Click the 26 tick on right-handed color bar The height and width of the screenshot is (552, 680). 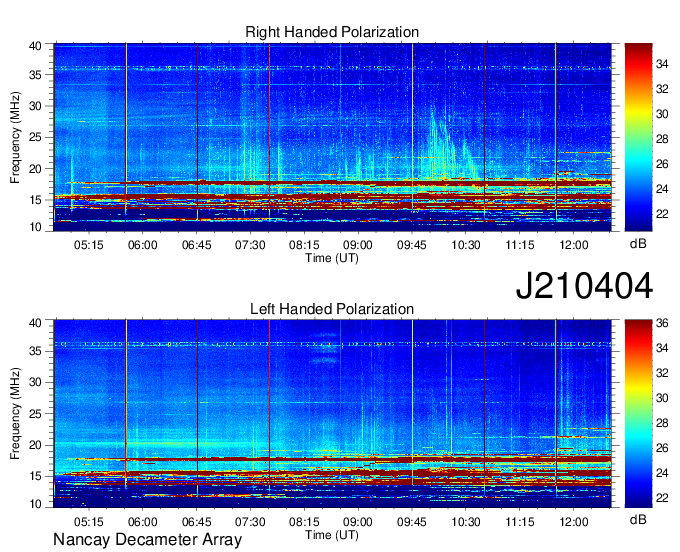662,164
